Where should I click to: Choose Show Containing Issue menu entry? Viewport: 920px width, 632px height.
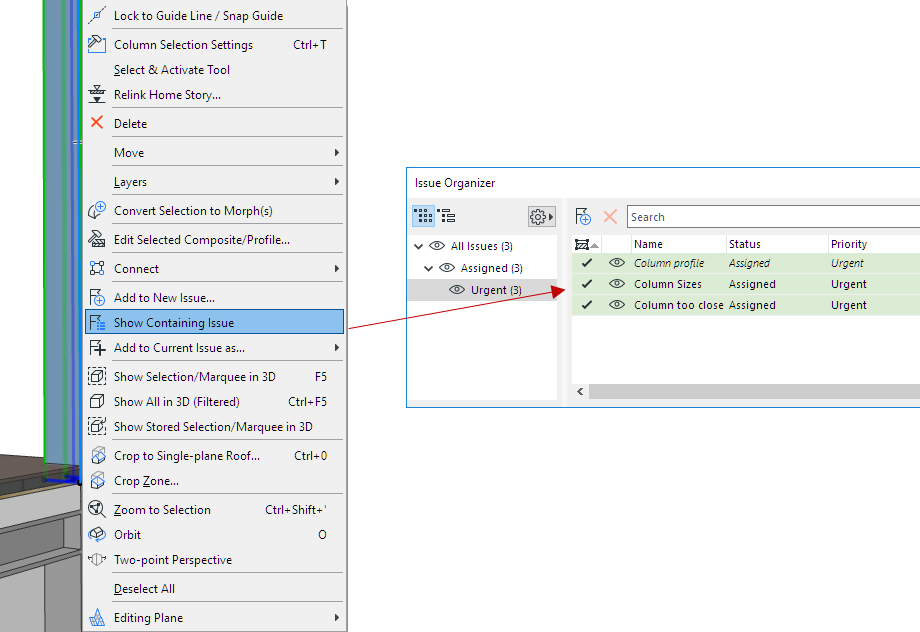coord(214,322)
